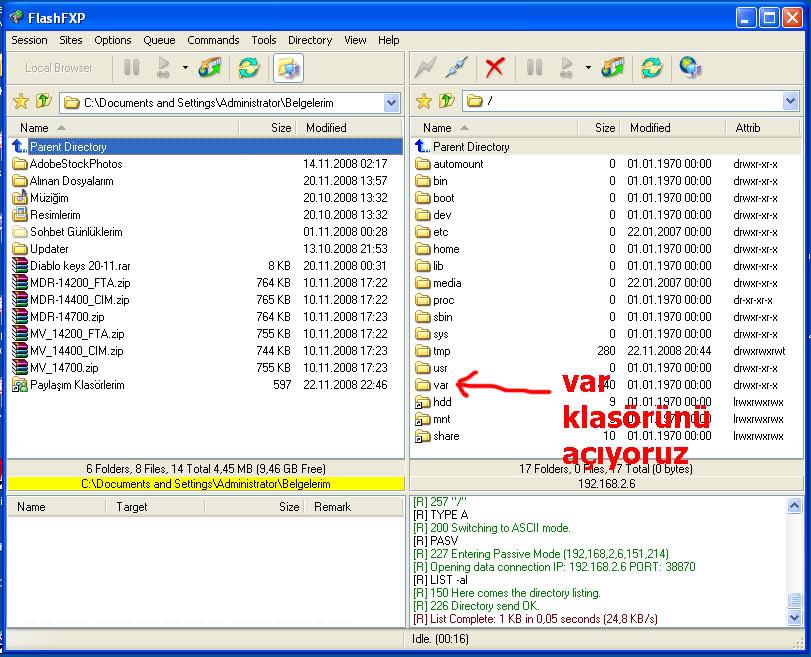
Task: Click the log panel's scroll down arrow
Action: coord(794,618)
